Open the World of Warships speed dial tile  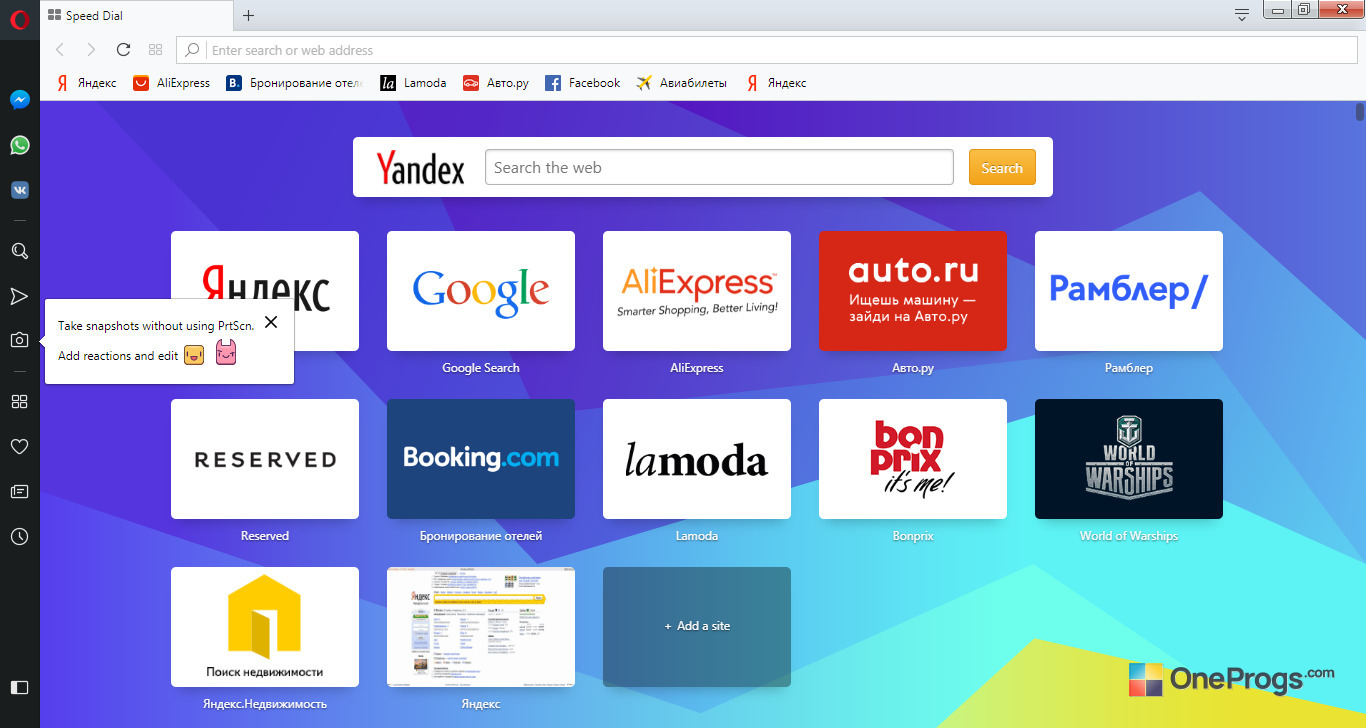point(1129,459)
